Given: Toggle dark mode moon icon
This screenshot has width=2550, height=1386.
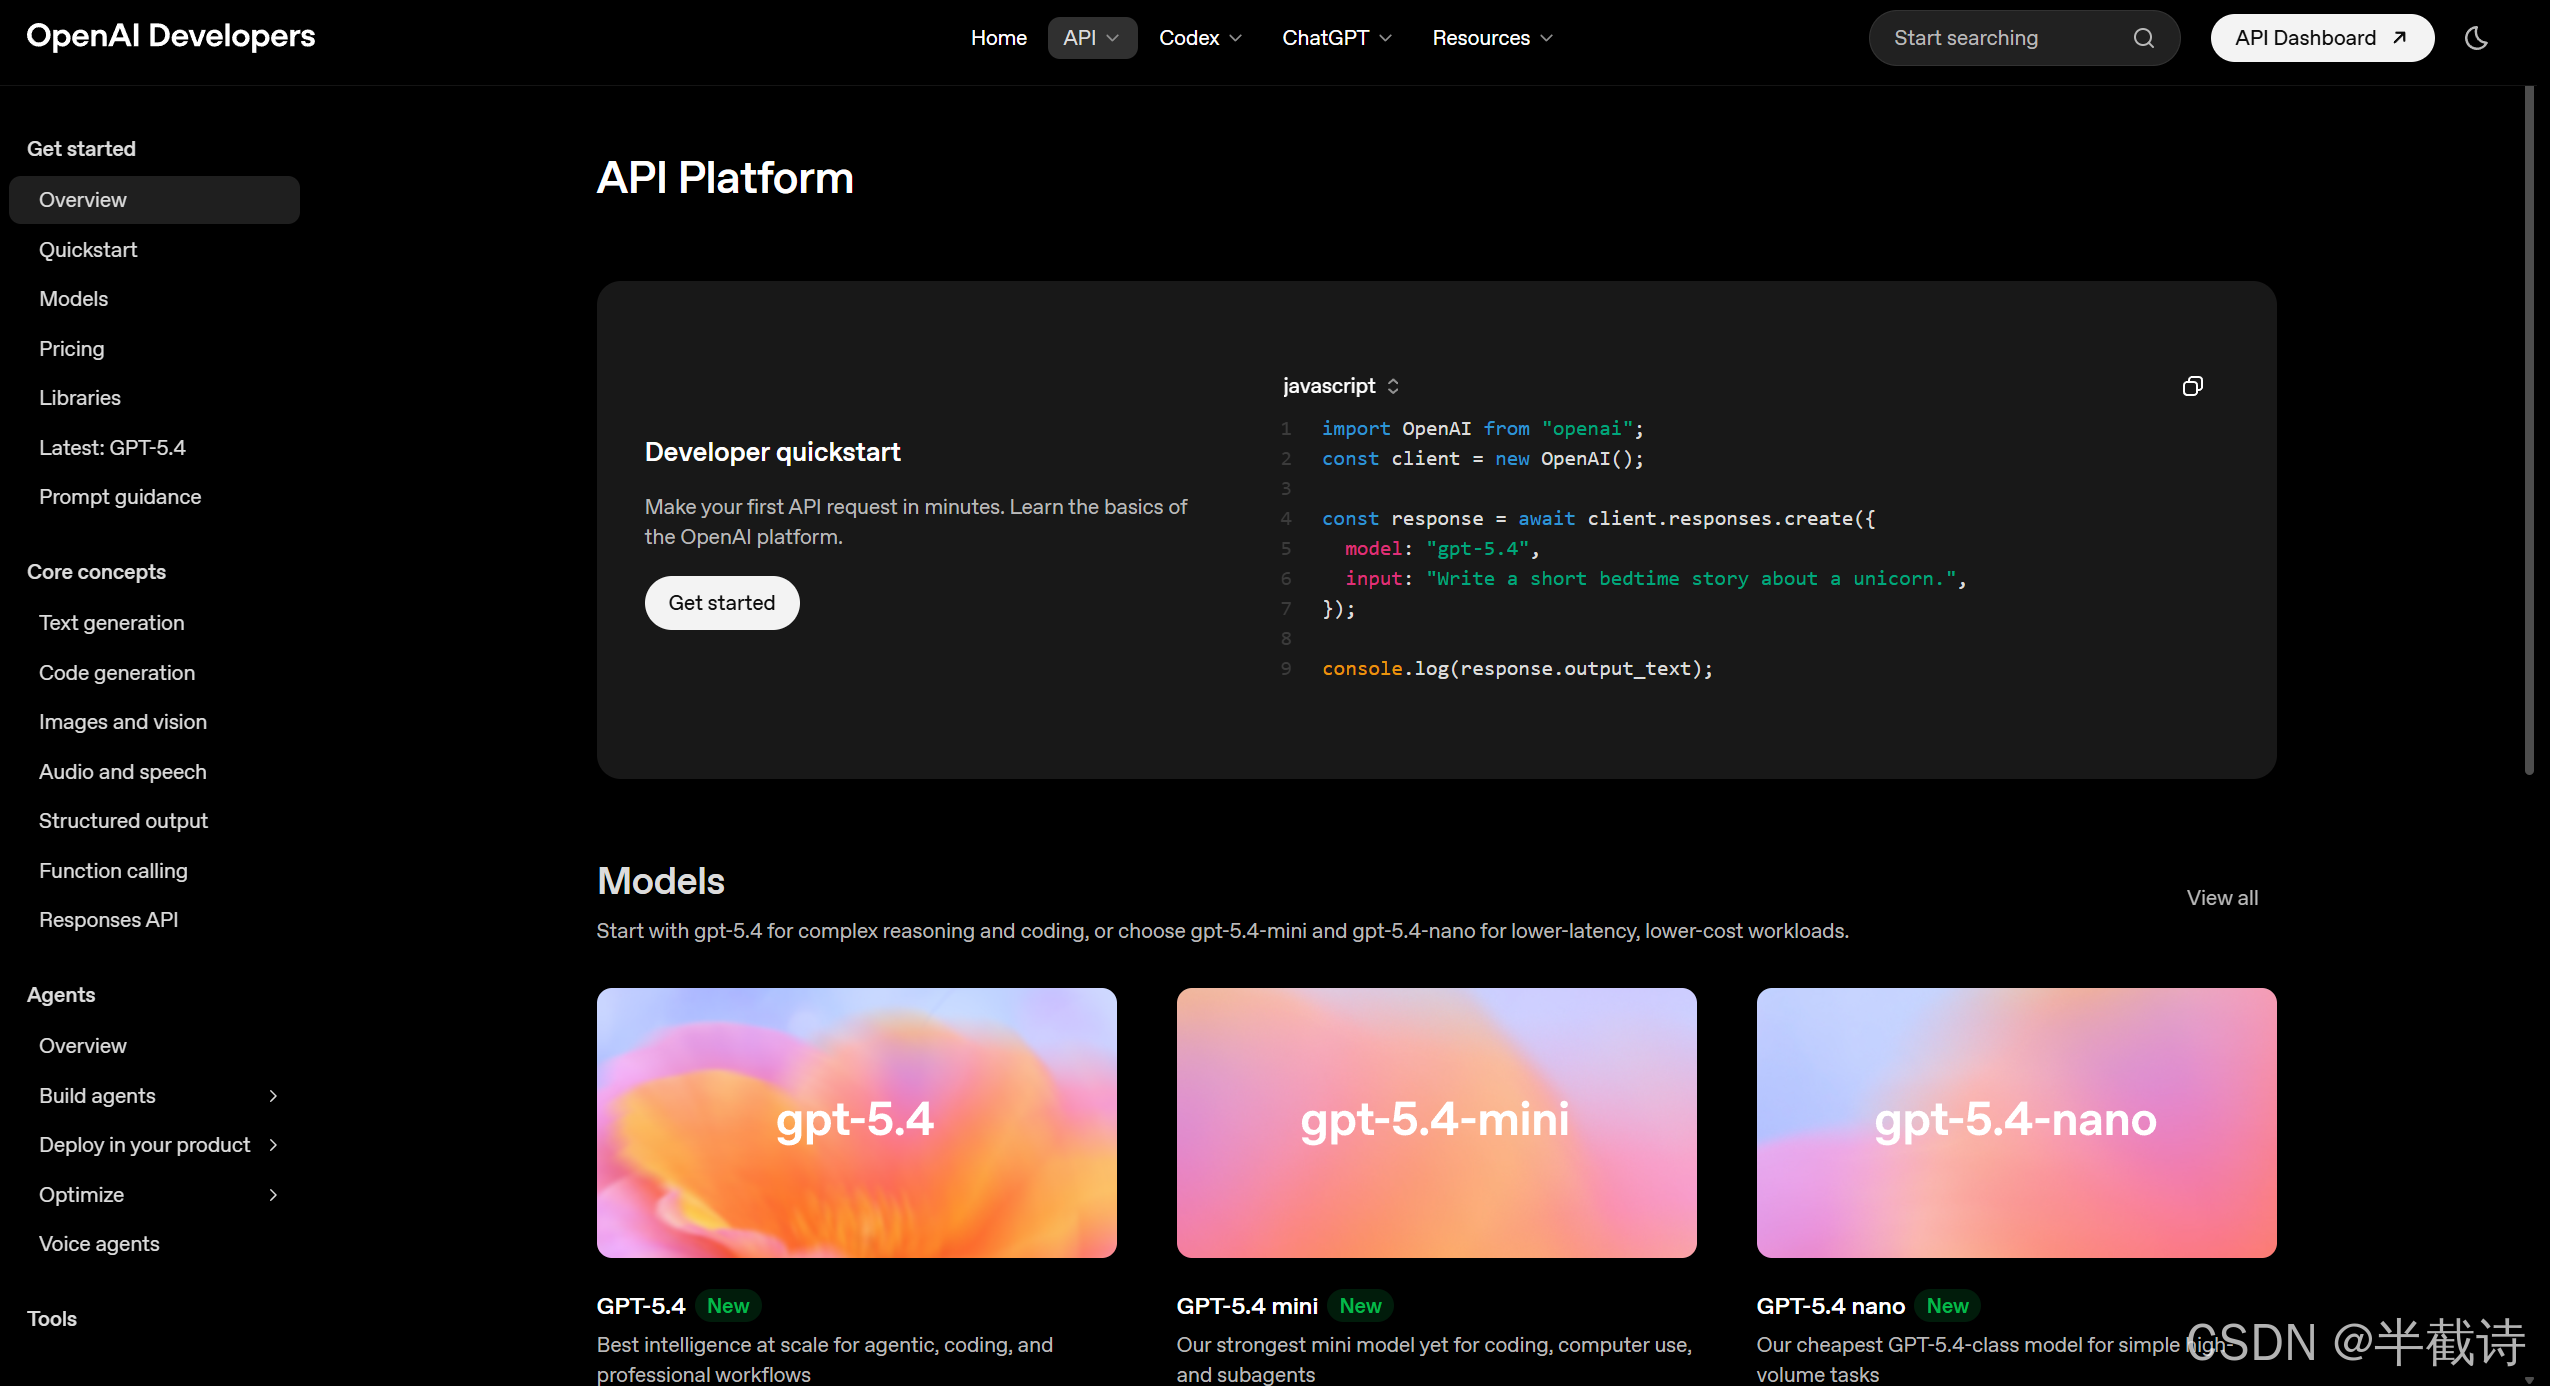Looking at the screenshot, I should click(2476, 38).
